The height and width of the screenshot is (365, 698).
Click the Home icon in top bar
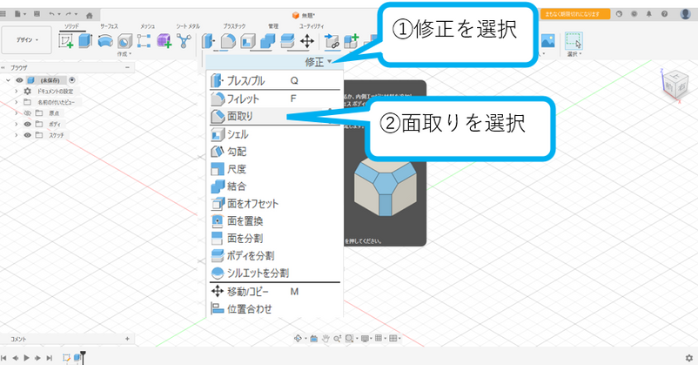[89, 15]
